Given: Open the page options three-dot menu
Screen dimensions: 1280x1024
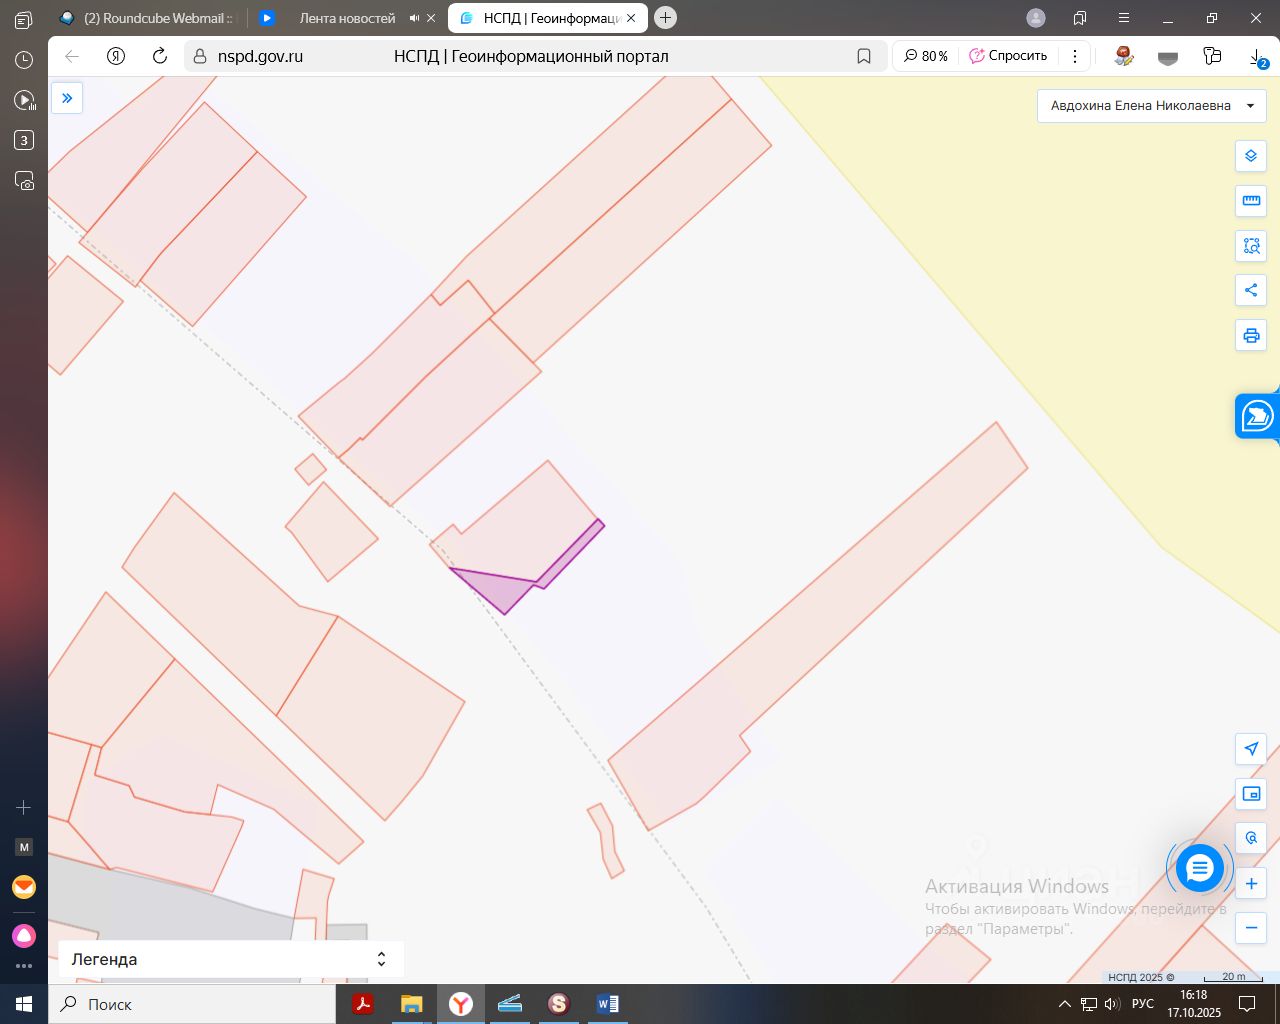Looking at the screenshot, I should pyautogui.click(x=1075, y=56).
